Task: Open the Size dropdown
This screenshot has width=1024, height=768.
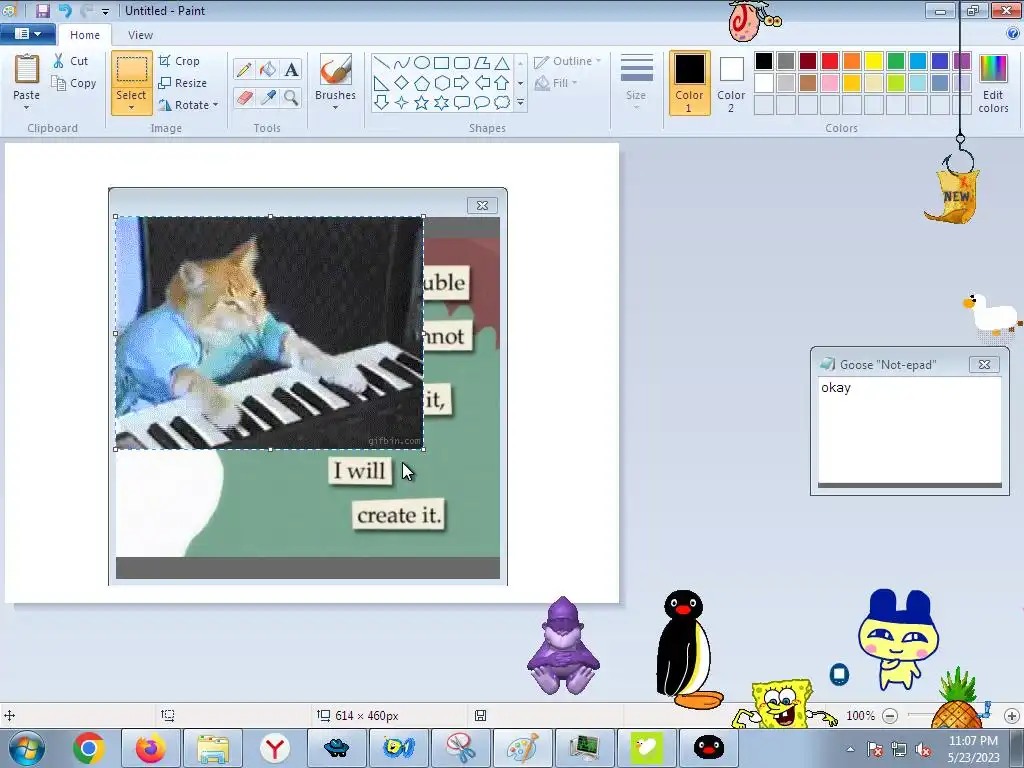Action: (636, 82)
